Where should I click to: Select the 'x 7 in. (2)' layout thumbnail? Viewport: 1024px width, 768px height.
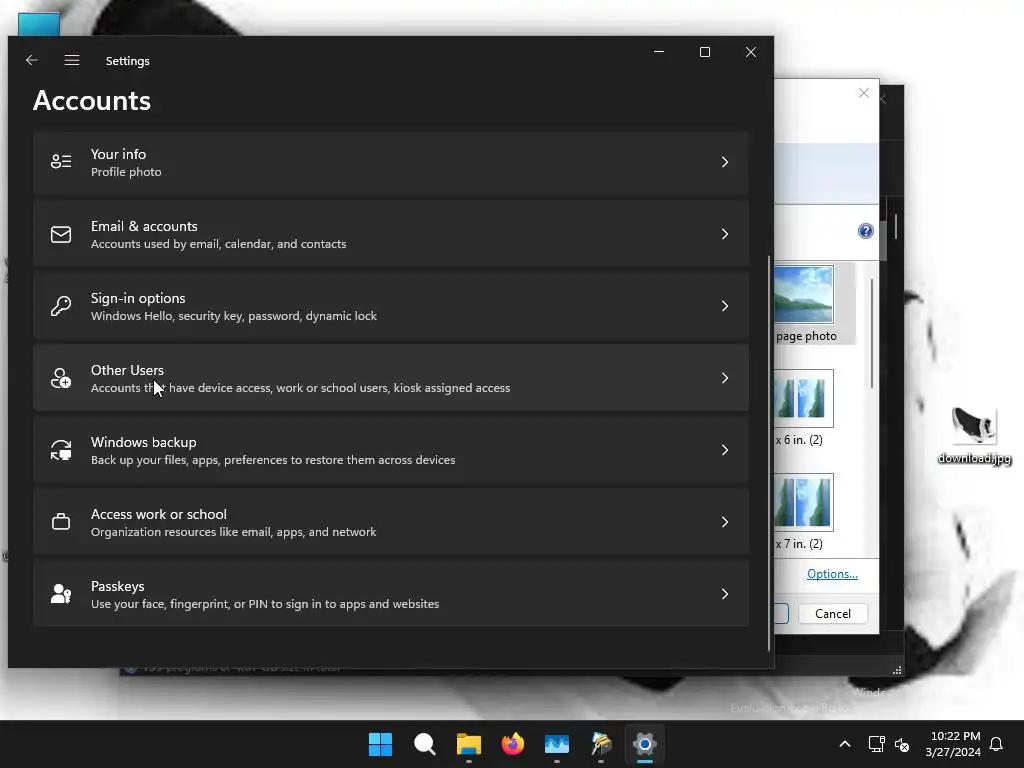(803, 502)
